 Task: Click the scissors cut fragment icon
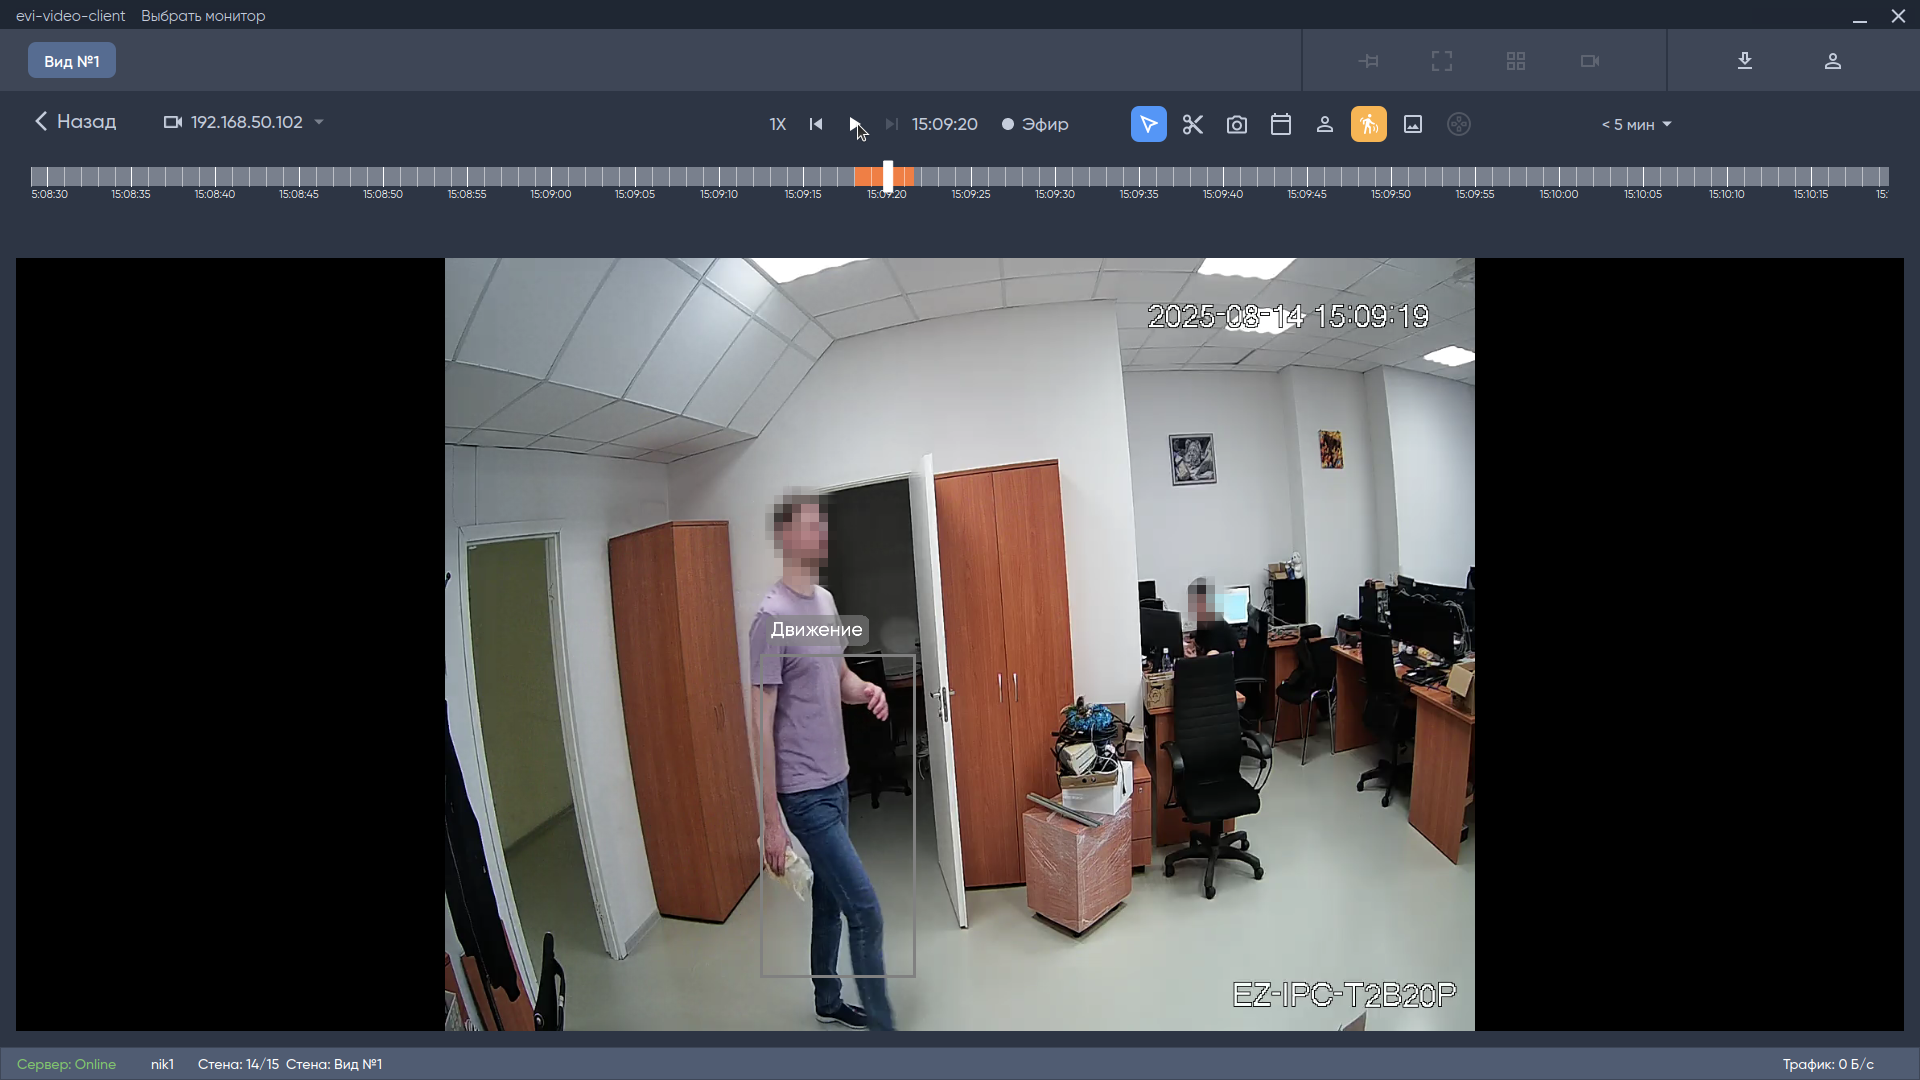1192,124
